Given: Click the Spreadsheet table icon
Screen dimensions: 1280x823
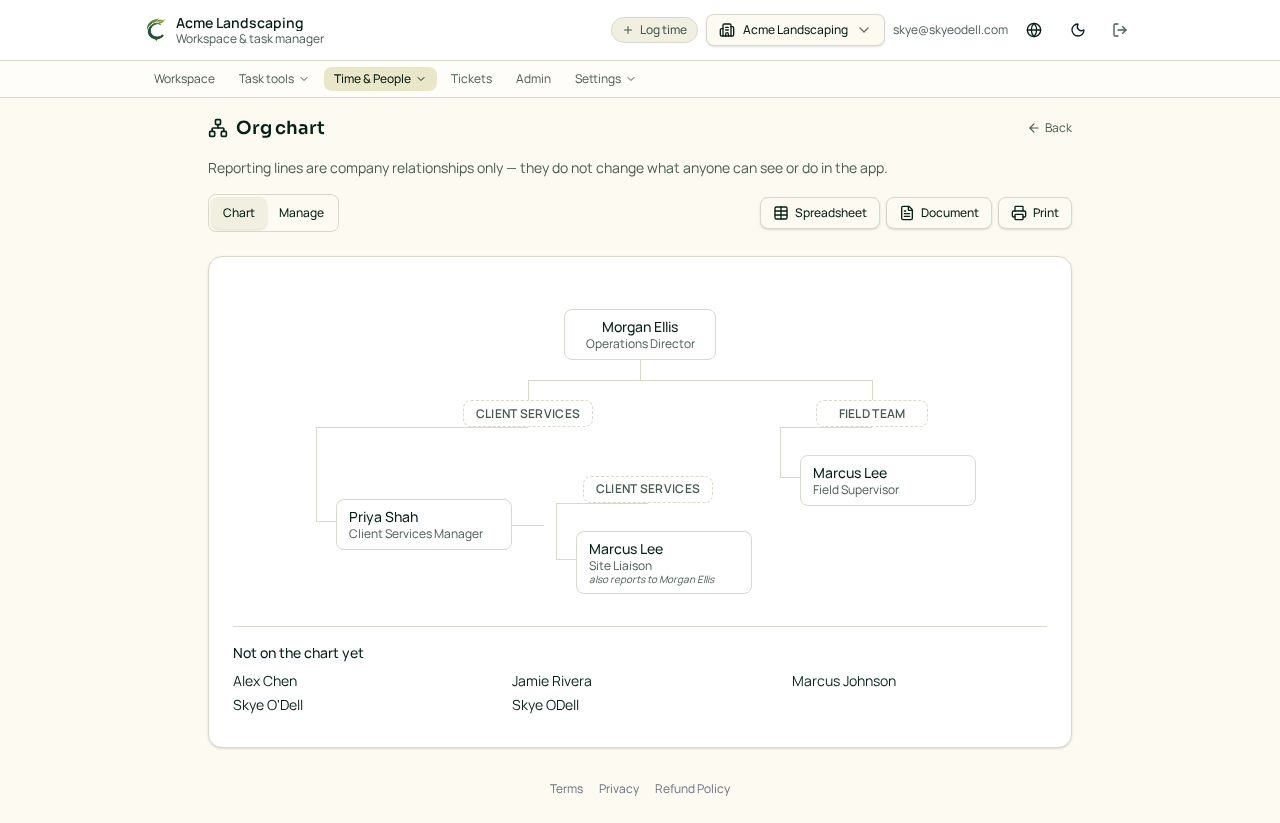Looking at the screenshot, I should 781,213.
